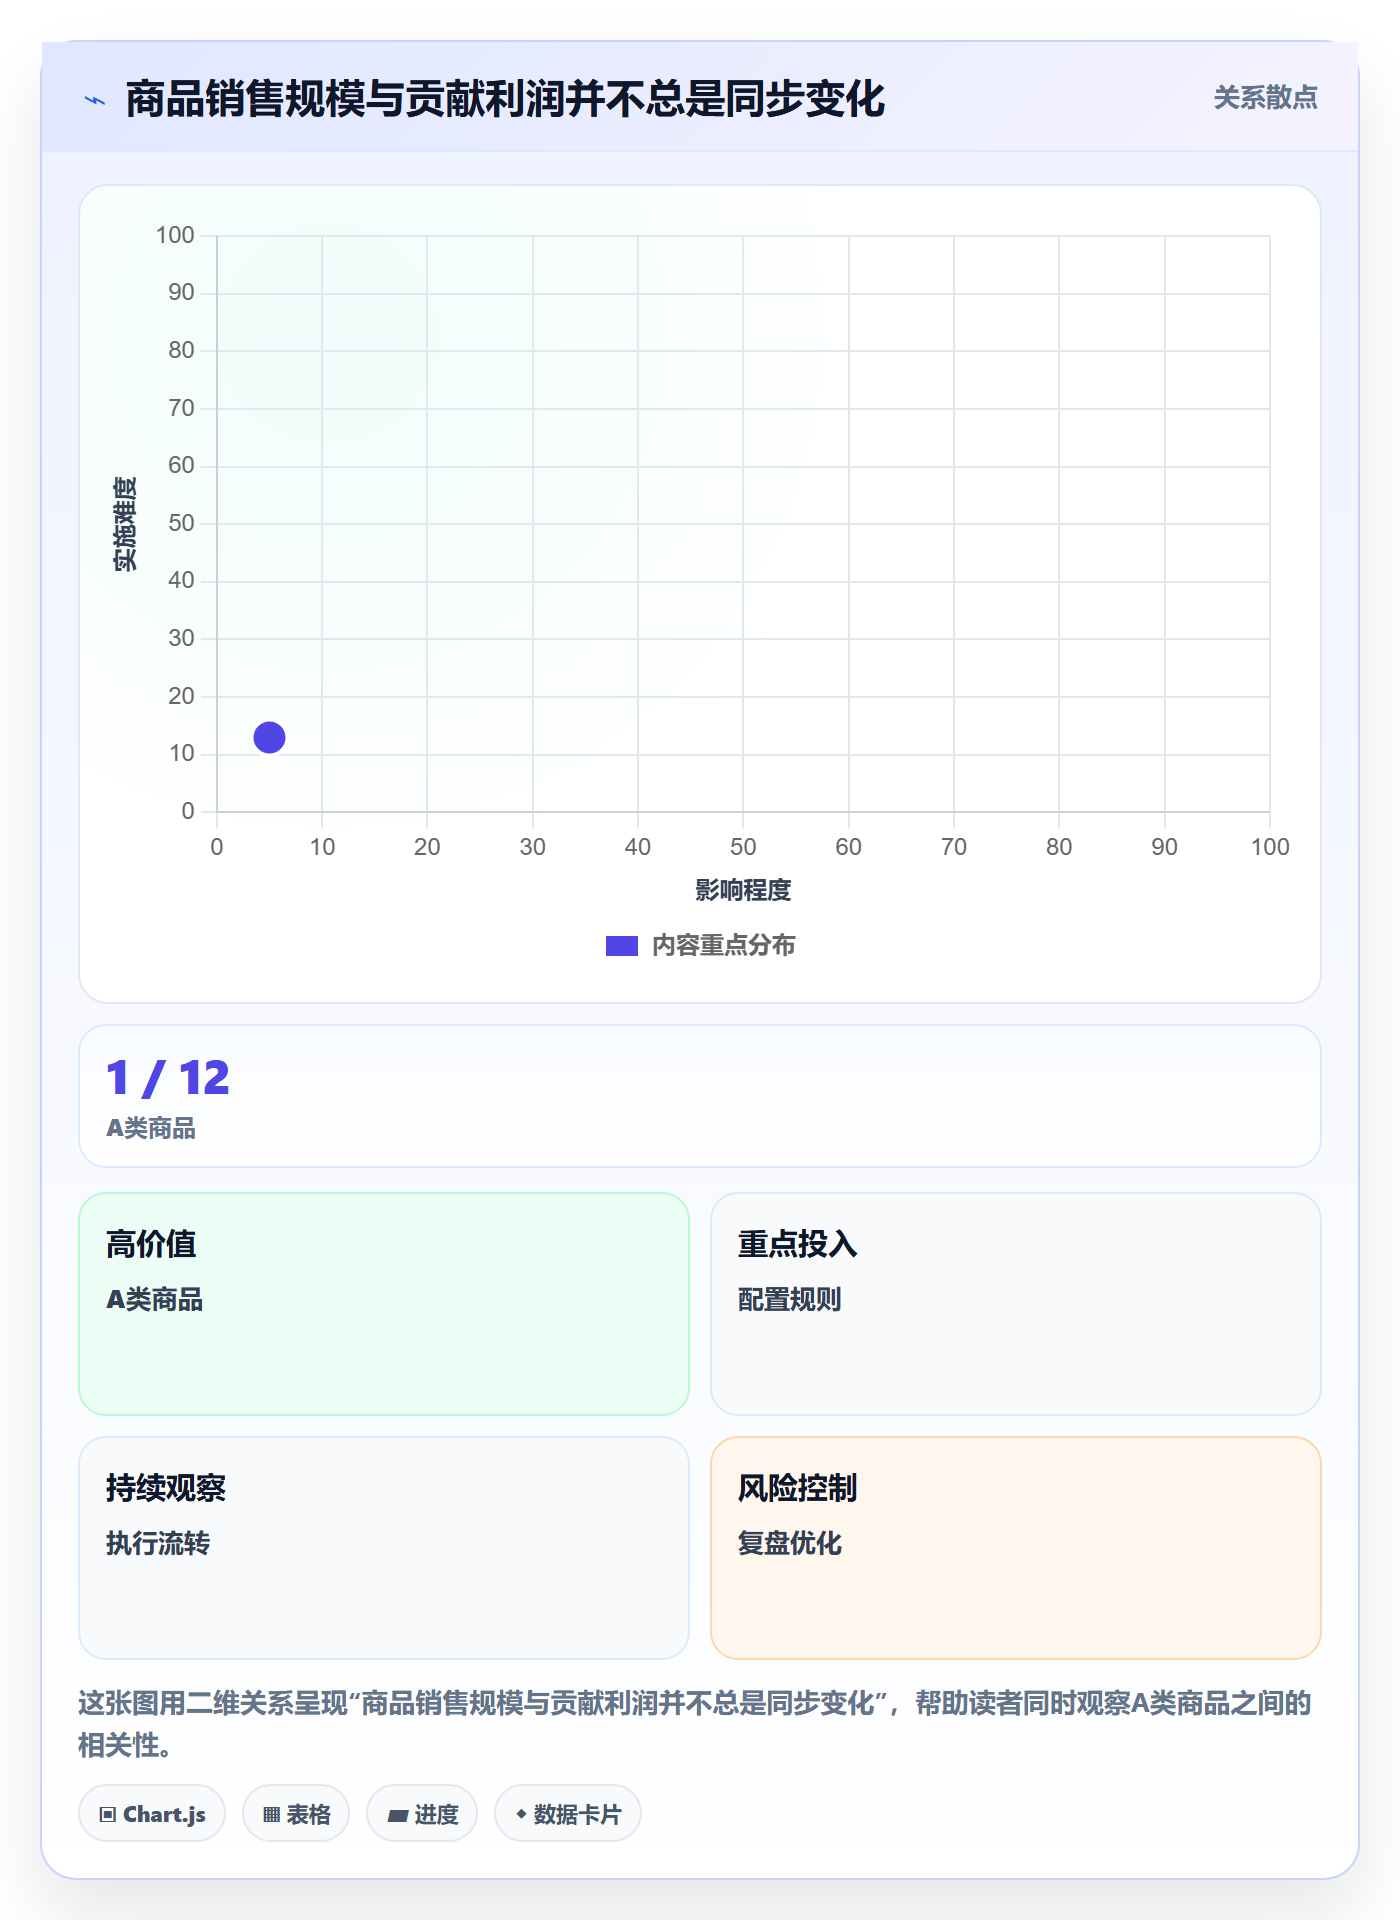Click the A类商品 label under 1 / 12
This screenshot has width=1400, height=1920.
151,1128
